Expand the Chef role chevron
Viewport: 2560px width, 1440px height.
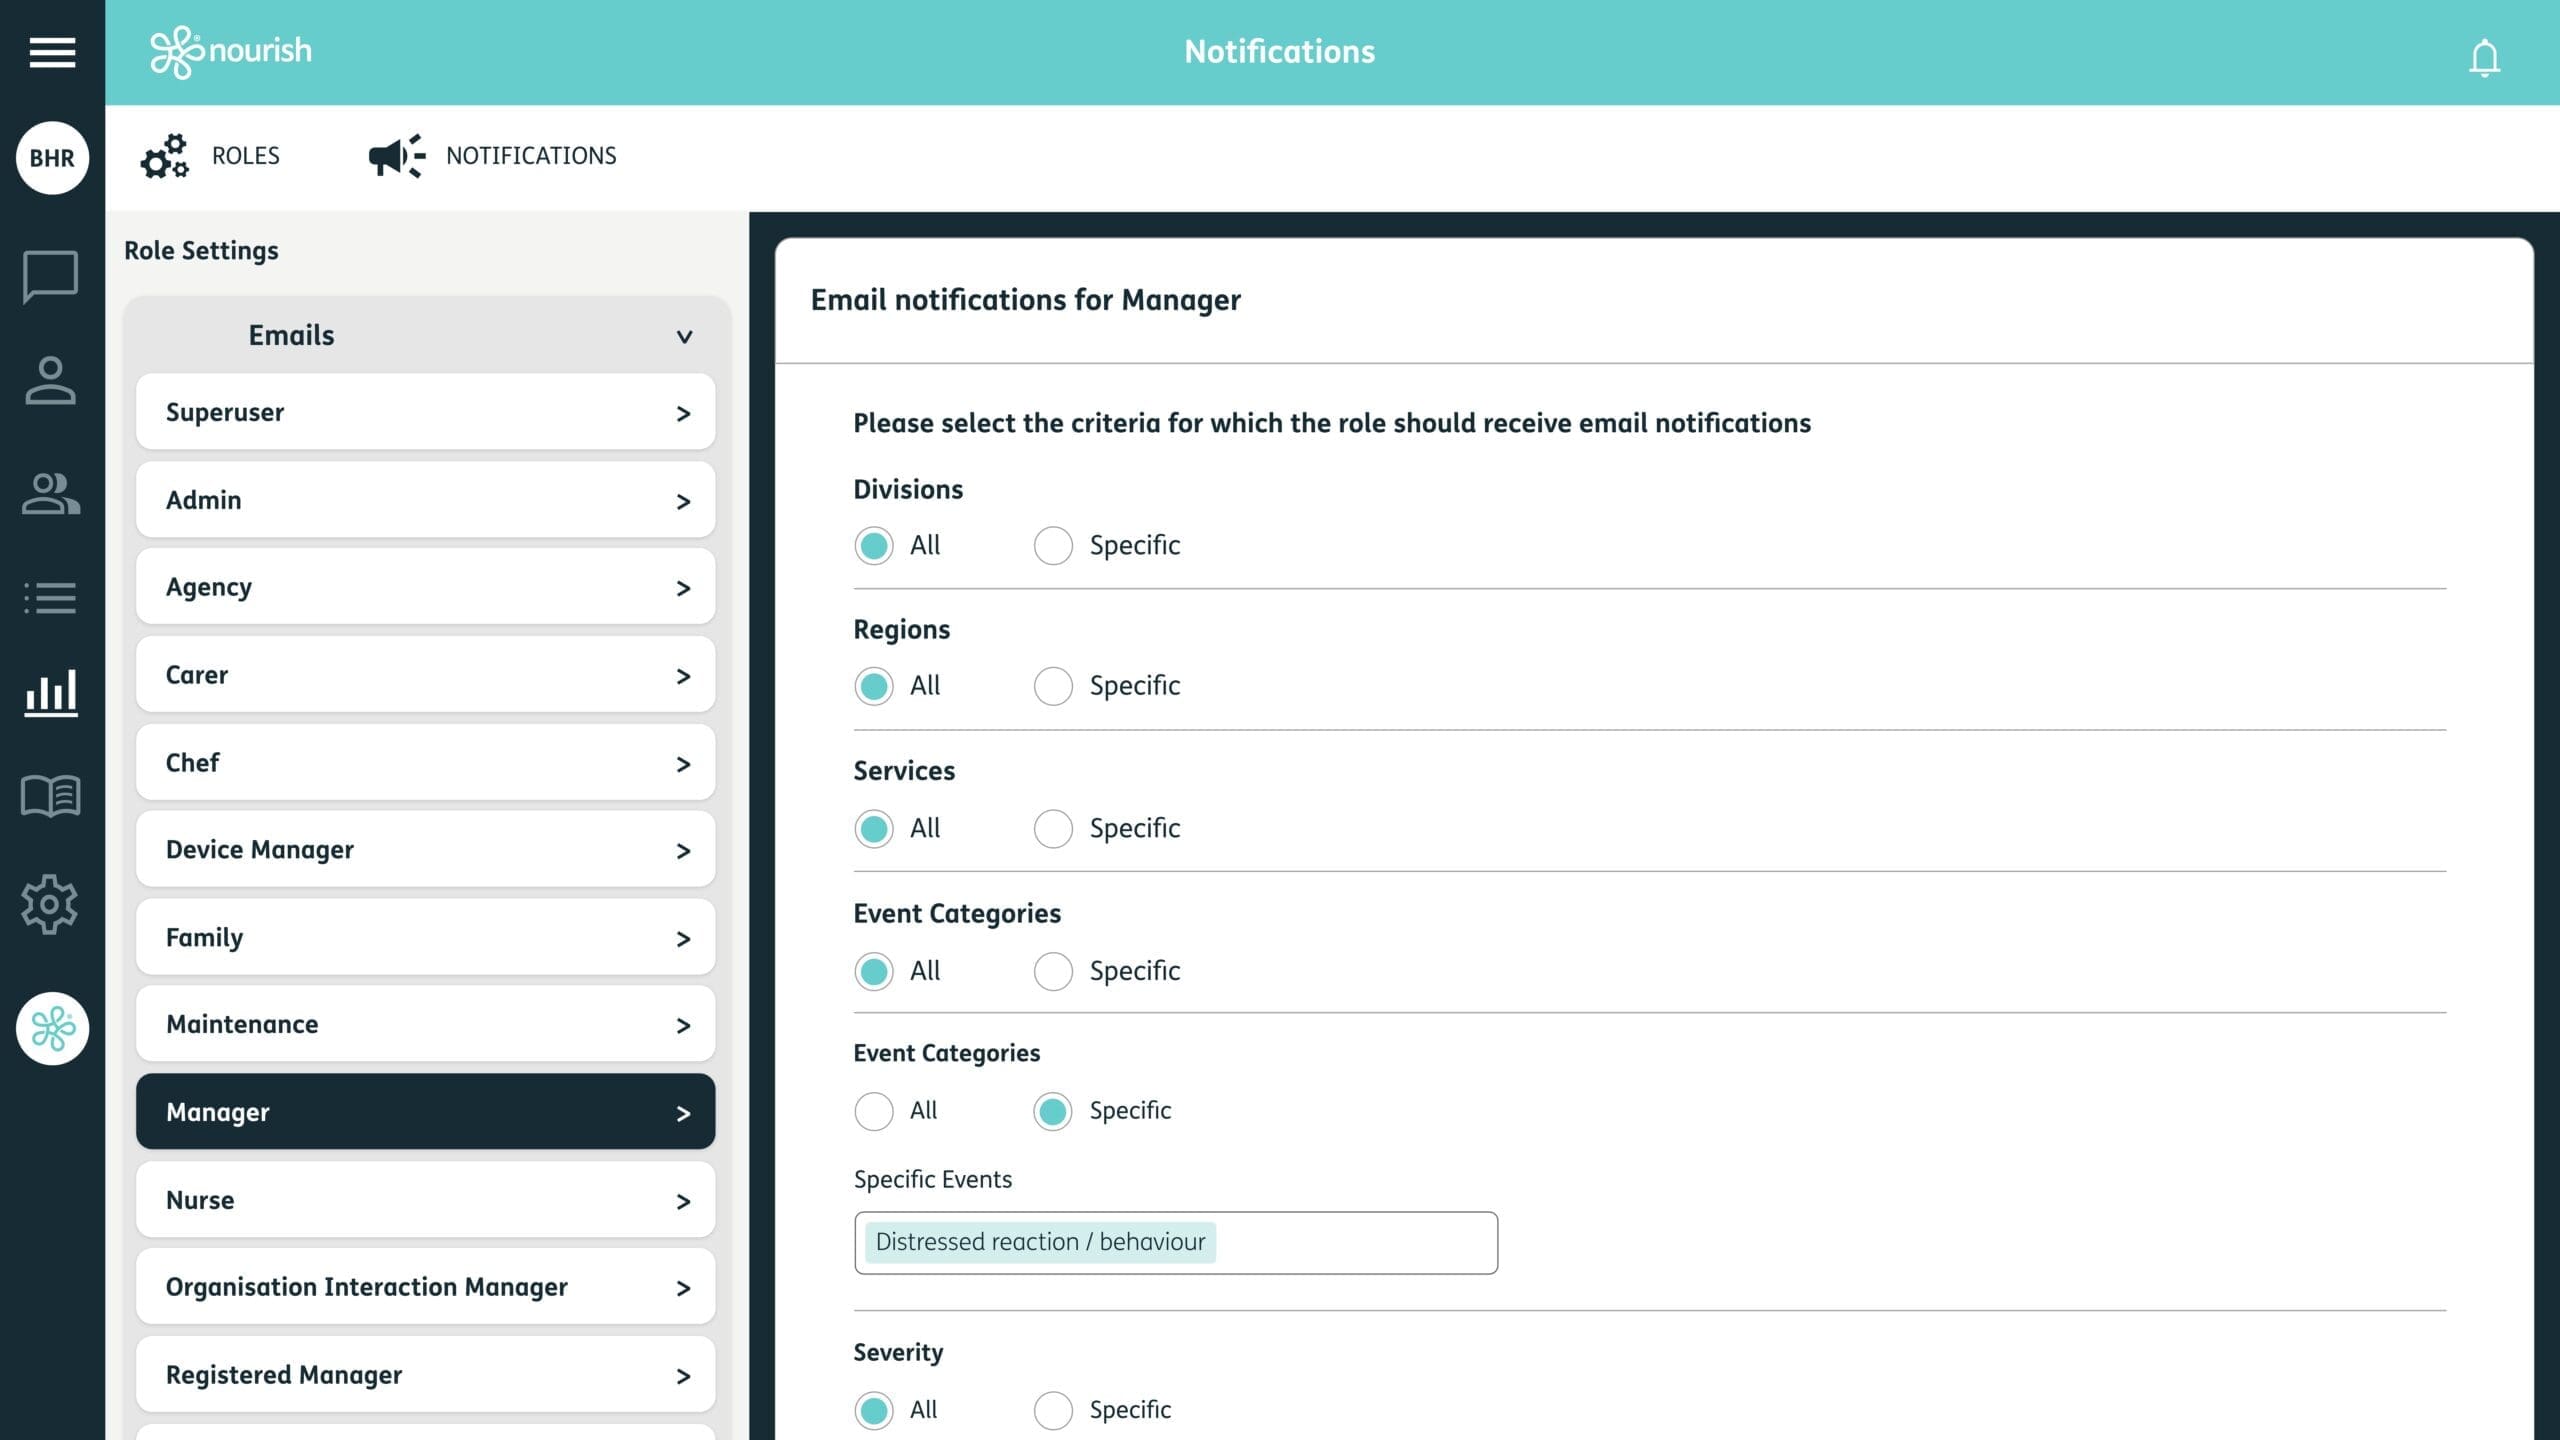684,764
